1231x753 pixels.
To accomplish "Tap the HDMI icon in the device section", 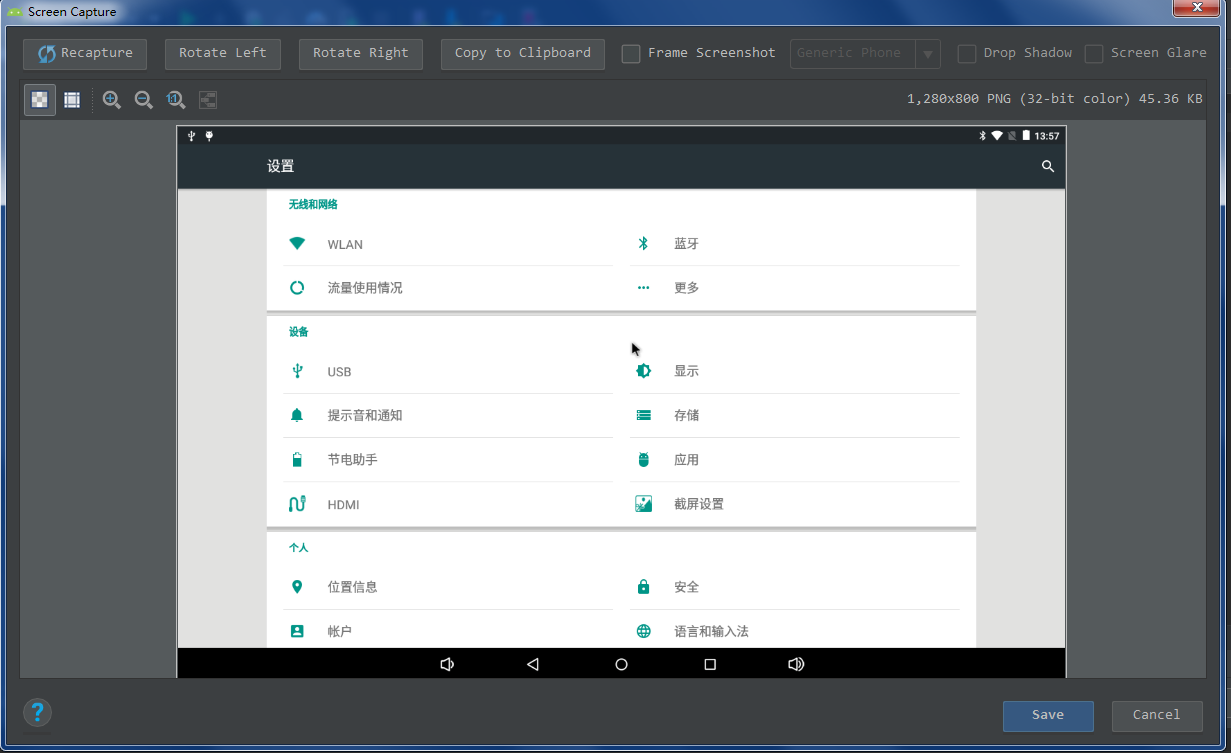I will click(297, 504).
